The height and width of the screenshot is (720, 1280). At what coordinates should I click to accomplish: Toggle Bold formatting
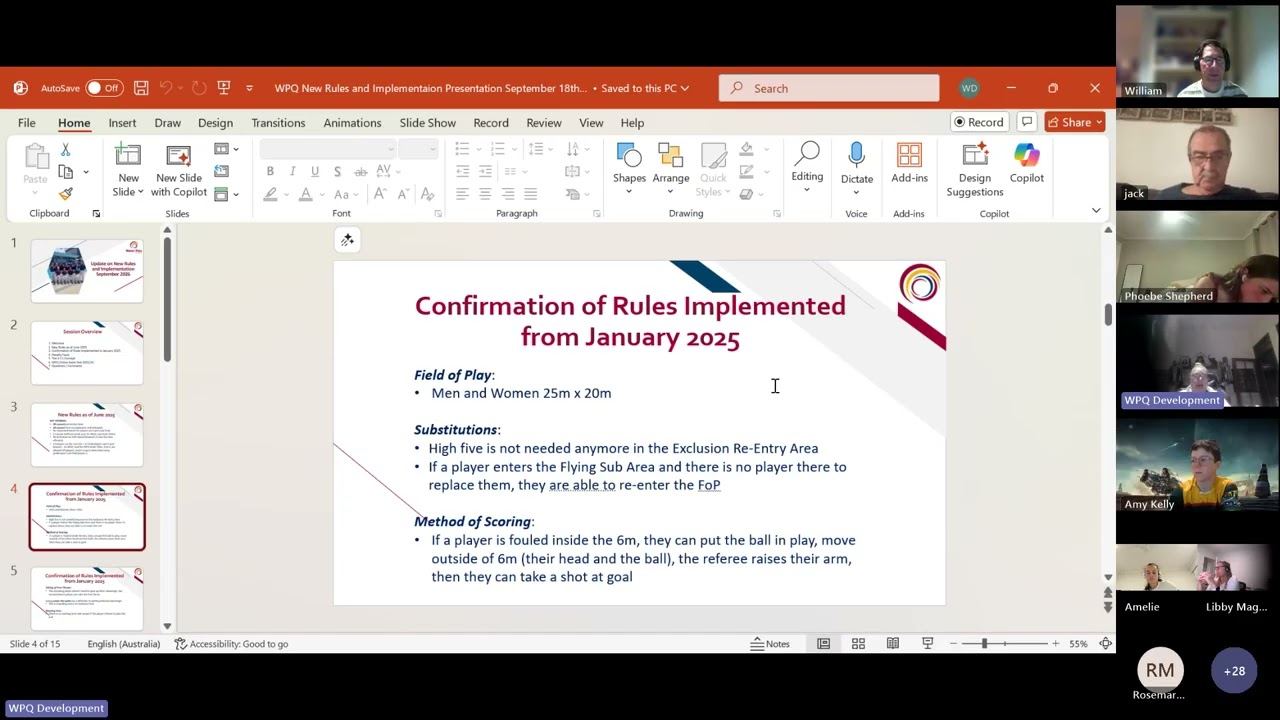[x=270, y=171]
